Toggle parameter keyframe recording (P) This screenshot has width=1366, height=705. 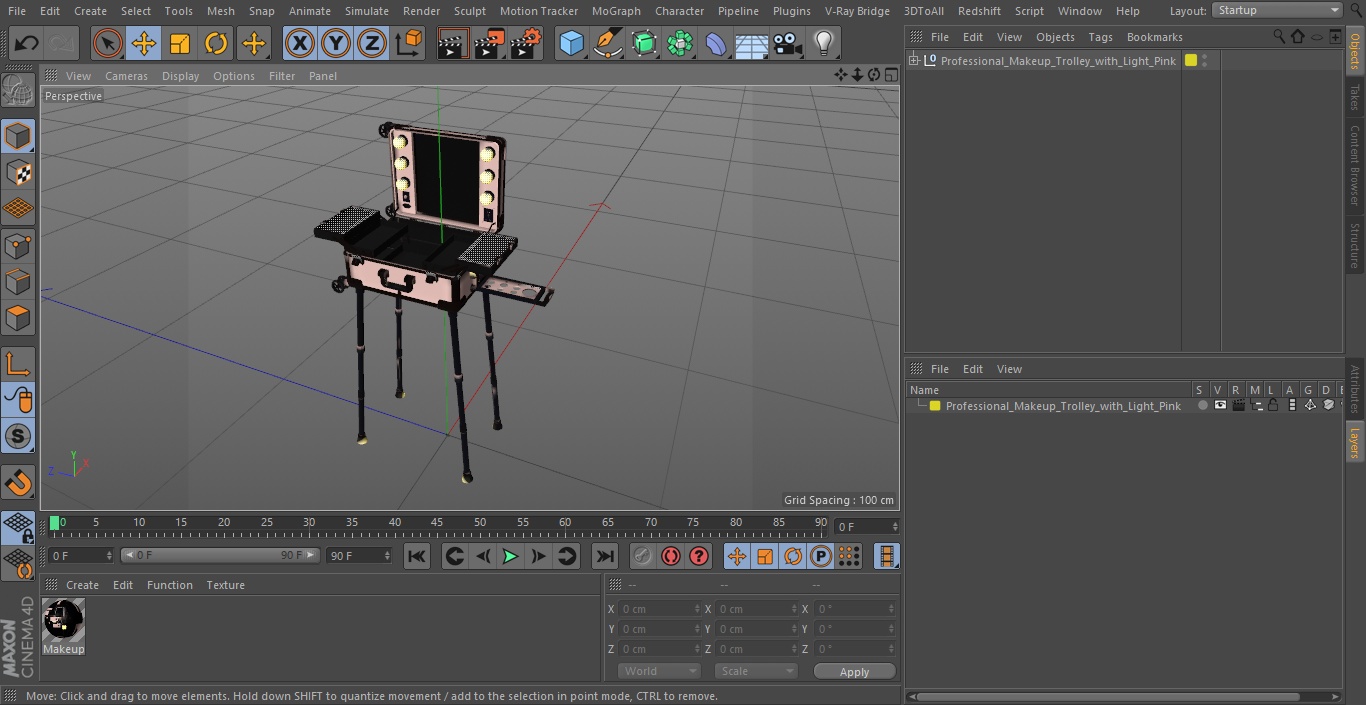click(x=821, y=556)
